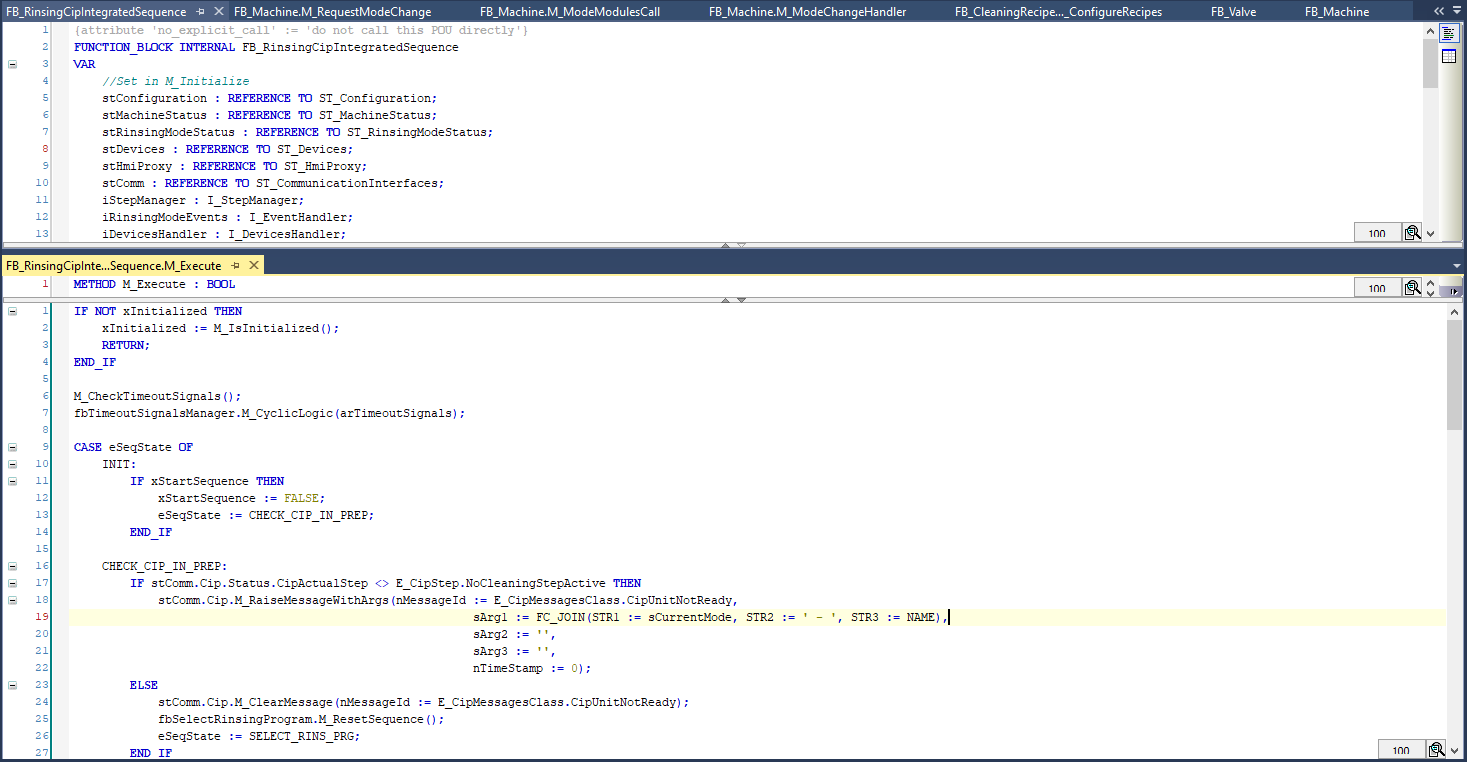Click 'FUNCTION_BLOCK INTERNAL FB_RinsingCipIntegratedSequence' line

point(266,47)
